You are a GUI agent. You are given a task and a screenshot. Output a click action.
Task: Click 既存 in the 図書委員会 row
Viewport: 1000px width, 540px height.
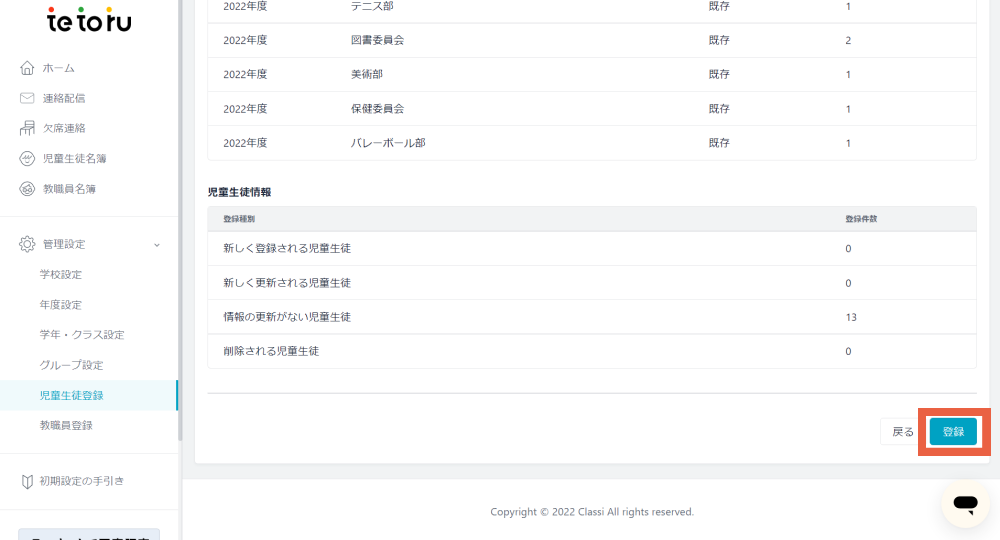click(x=719, y=40)
